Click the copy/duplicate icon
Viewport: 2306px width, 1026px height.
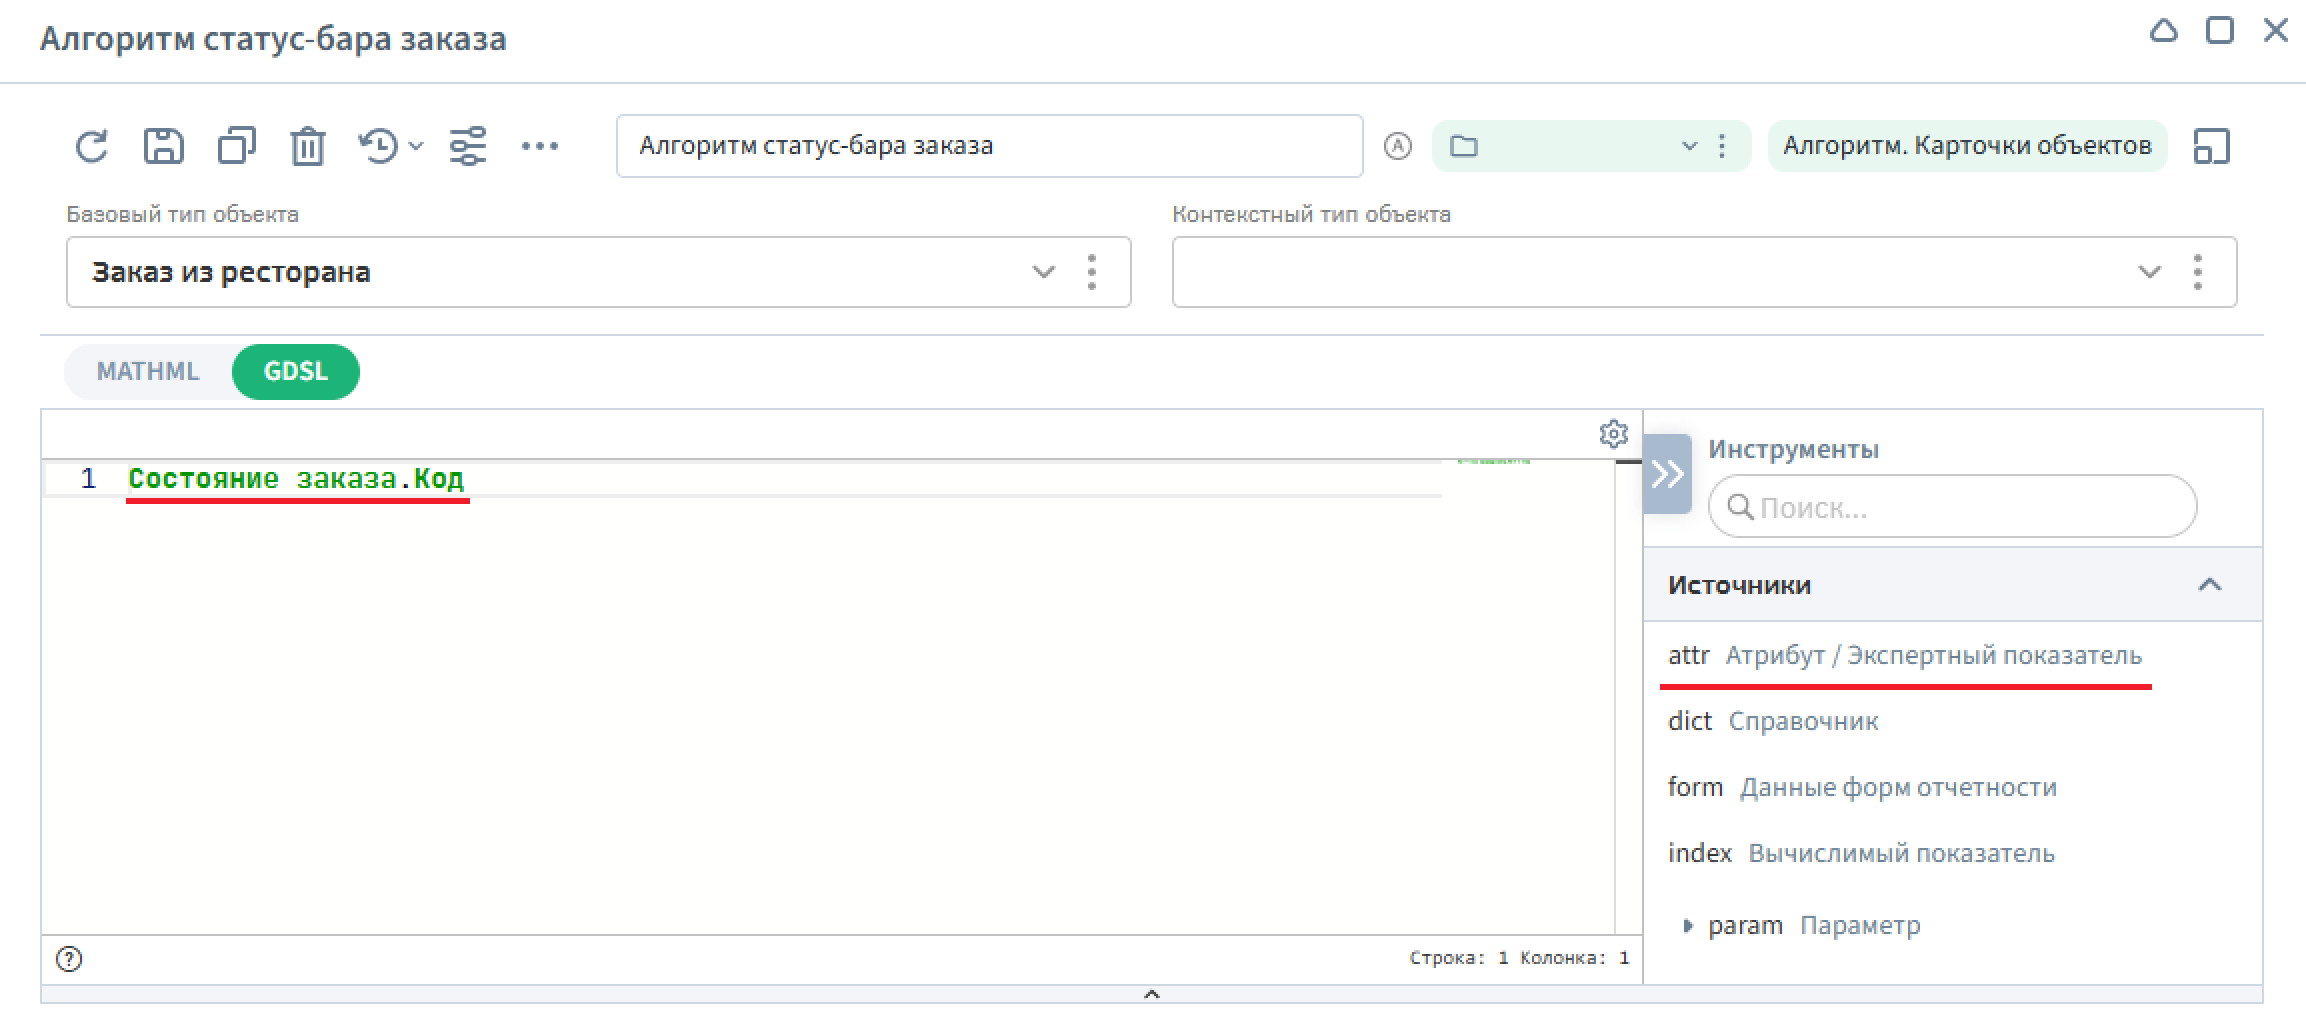click(237, 147)
